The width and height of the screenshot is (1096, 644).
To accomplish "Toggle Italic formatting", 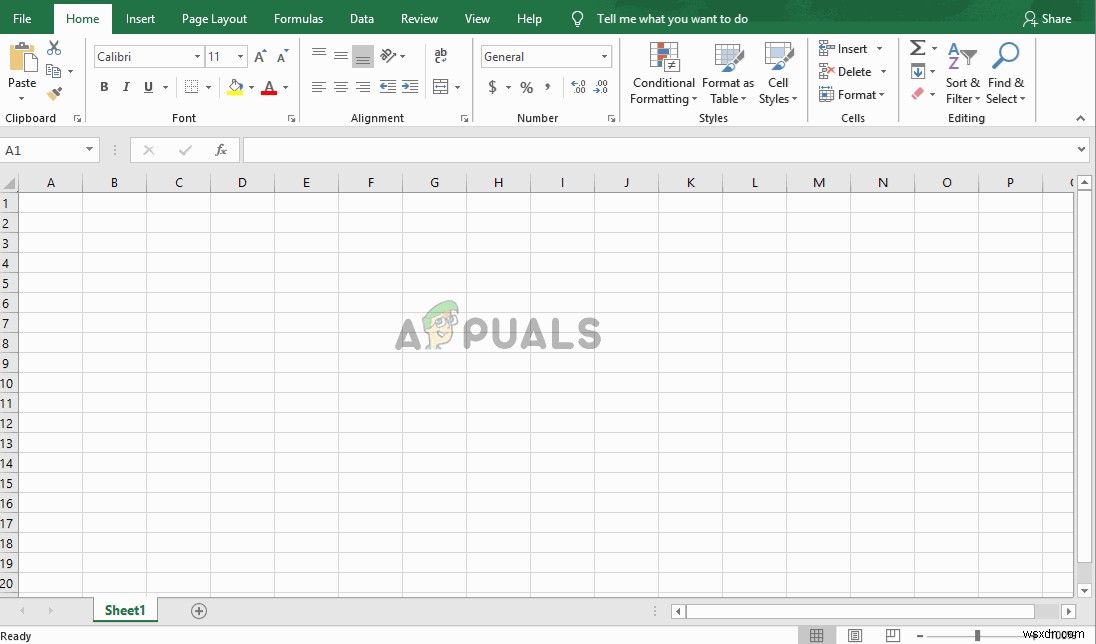I will (126, 87).
